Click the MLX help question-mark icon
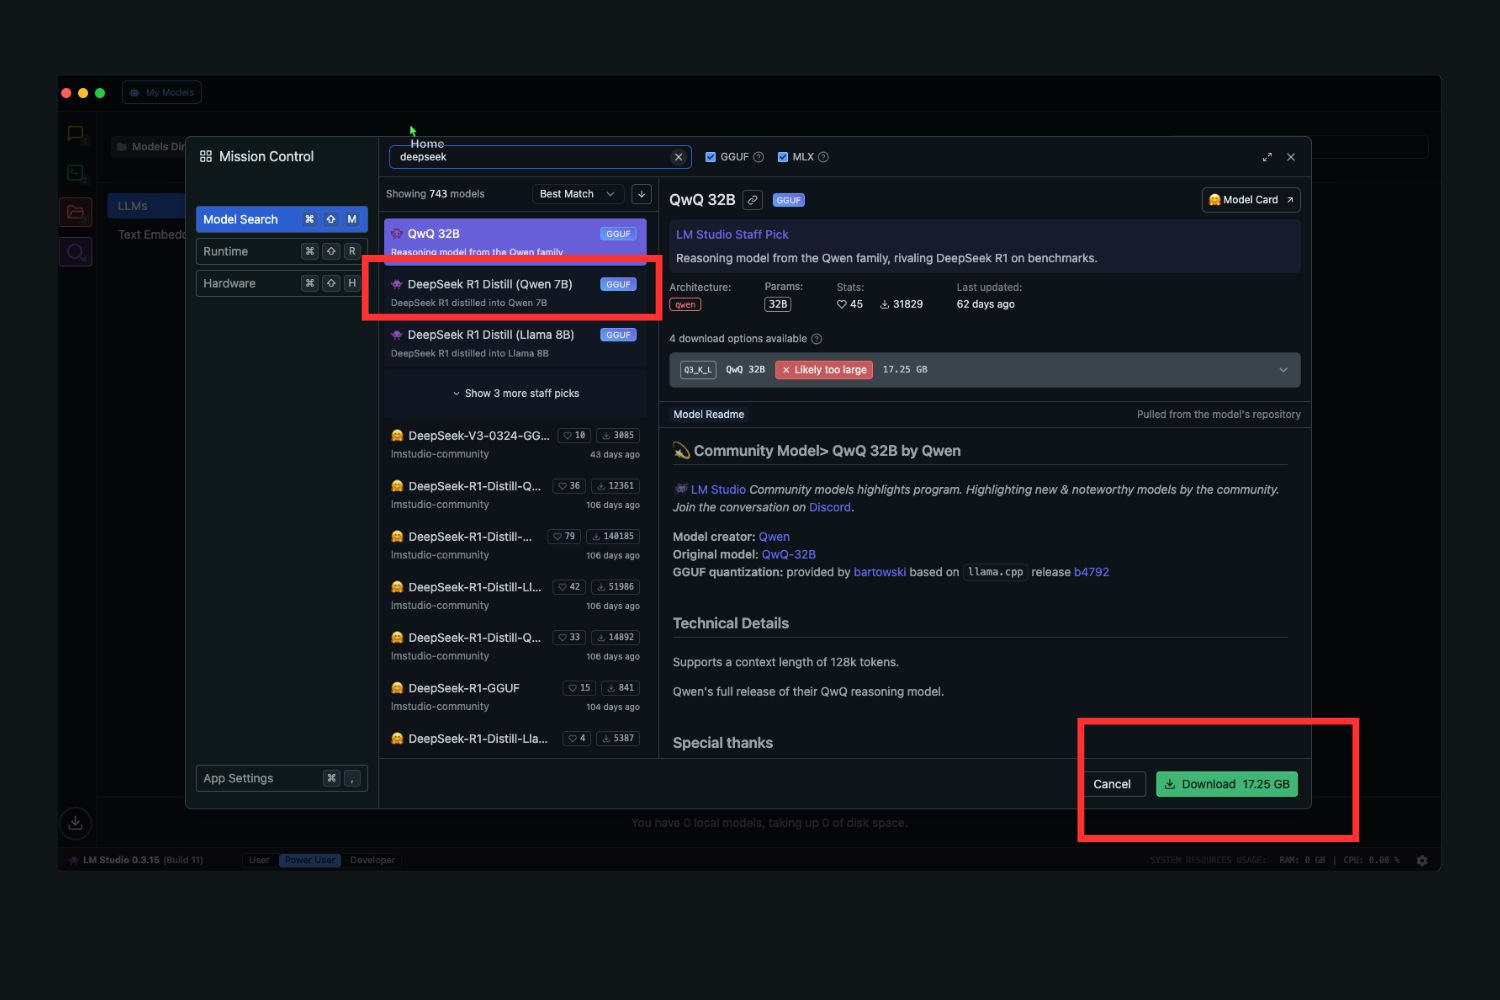1500x1000 pixels. pyautogui.click(x=823, y=157)
